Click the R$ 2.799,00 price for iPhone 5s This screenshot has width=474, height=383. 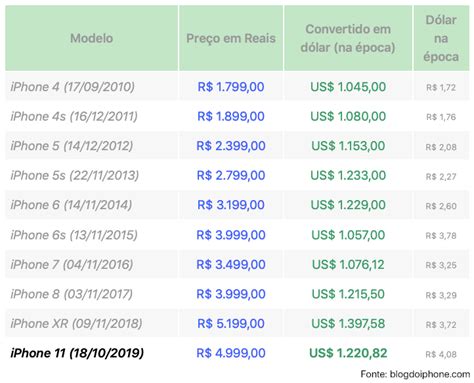231,175
